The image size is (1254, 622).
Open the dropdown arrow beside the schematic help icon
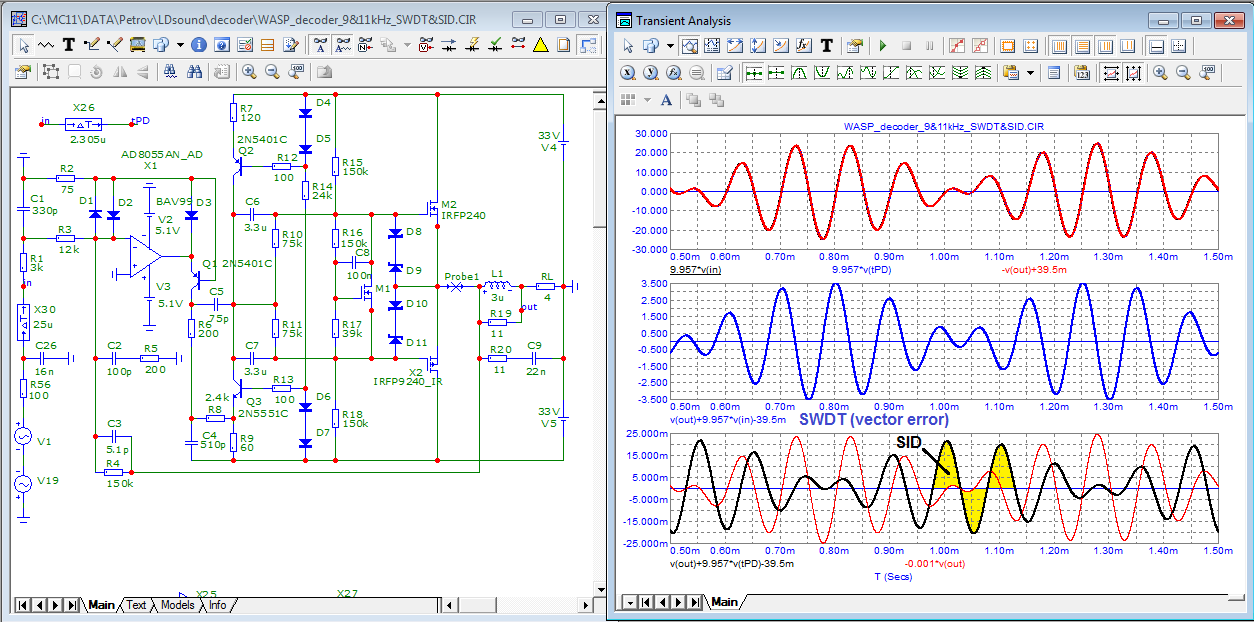point(180,45)
